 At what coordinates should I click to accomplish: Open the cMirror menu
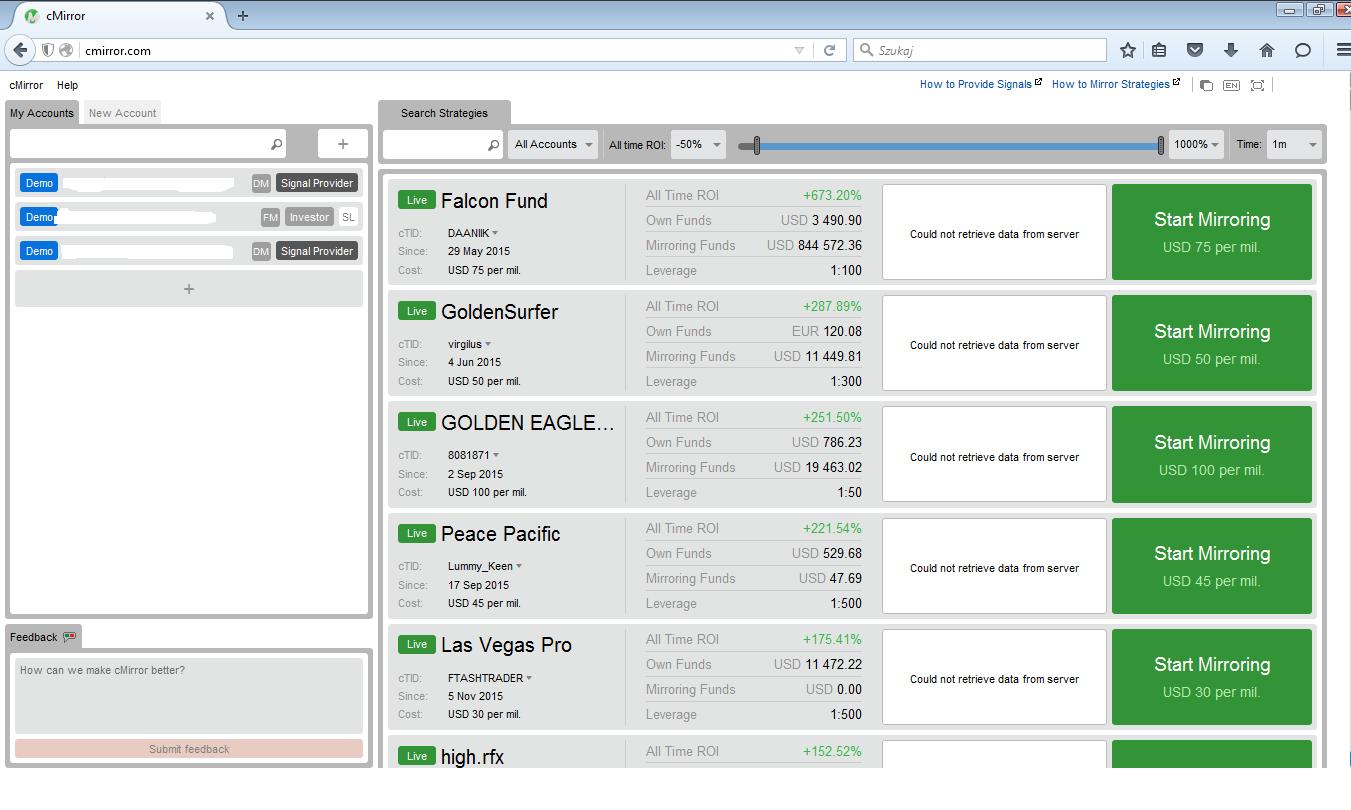[x=26, y=85]
